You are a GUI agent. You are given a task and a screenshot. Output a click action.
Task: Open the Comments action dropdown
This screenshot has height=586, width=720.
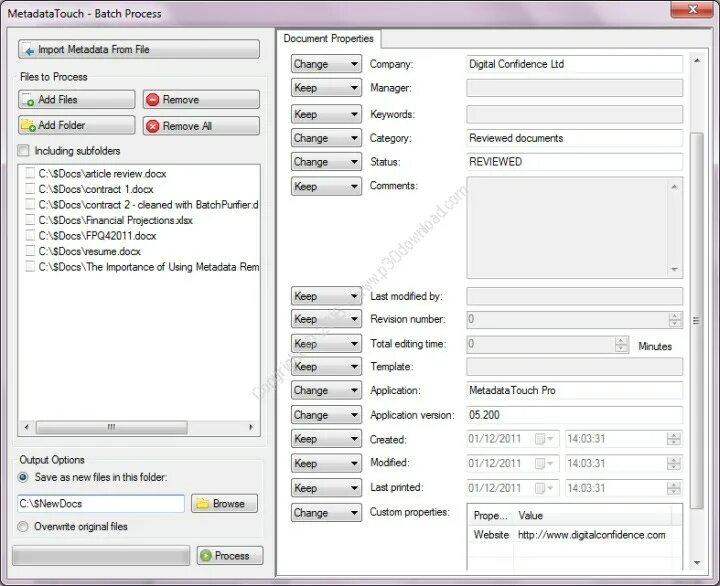pyautogui.click(x=326, y=186)
